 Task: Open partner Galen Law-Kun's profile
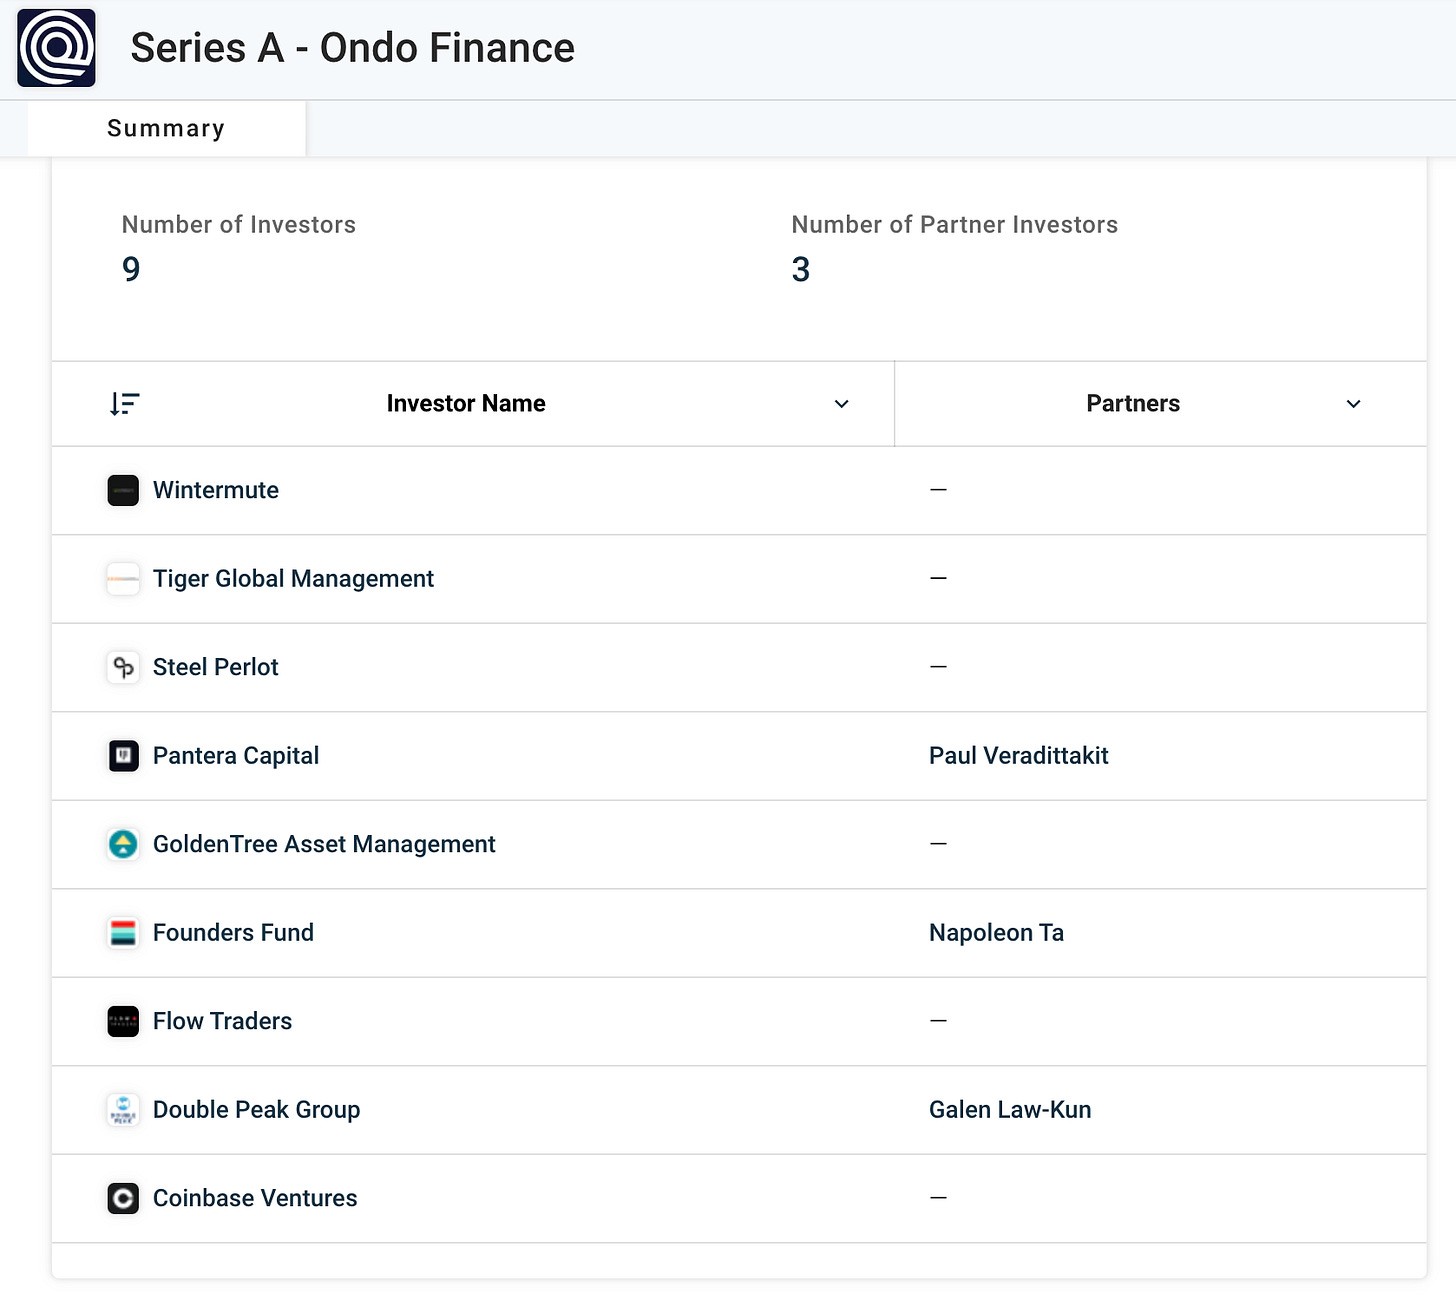(x=1009, y=1110)
